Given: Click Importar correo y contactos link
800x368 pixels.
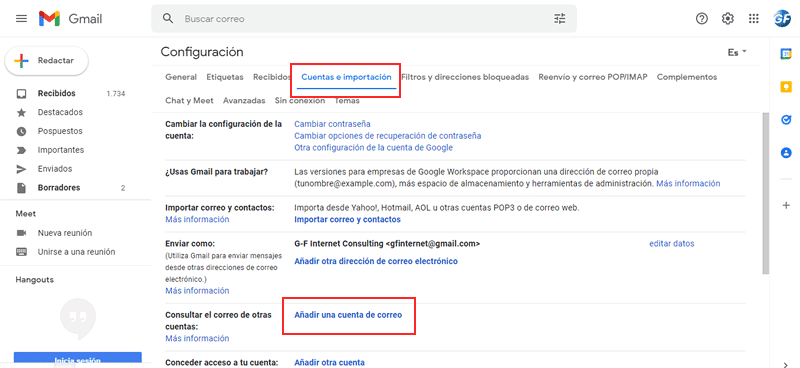Looking at the screenshot, I should pos(347,219).
